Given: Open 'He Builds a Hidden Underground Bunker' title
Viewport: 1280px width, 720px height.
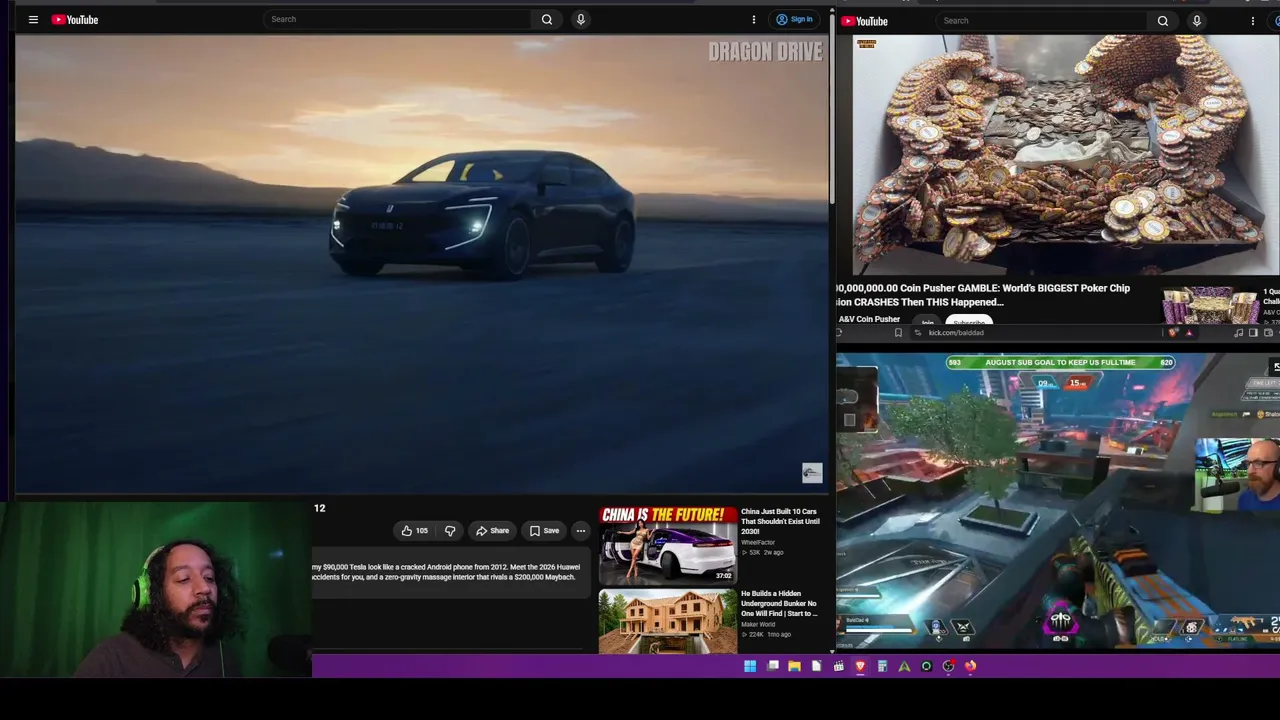Looking at the screenshot, I should click(780, 603).
